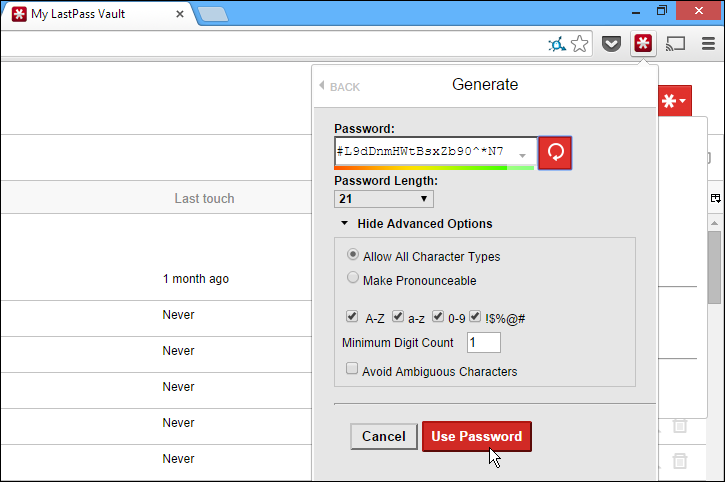The width and height of the screenshot is (725, 482).
Task: Uncheck the !$%@# special characters checkbox
Action: click(475, 316)
